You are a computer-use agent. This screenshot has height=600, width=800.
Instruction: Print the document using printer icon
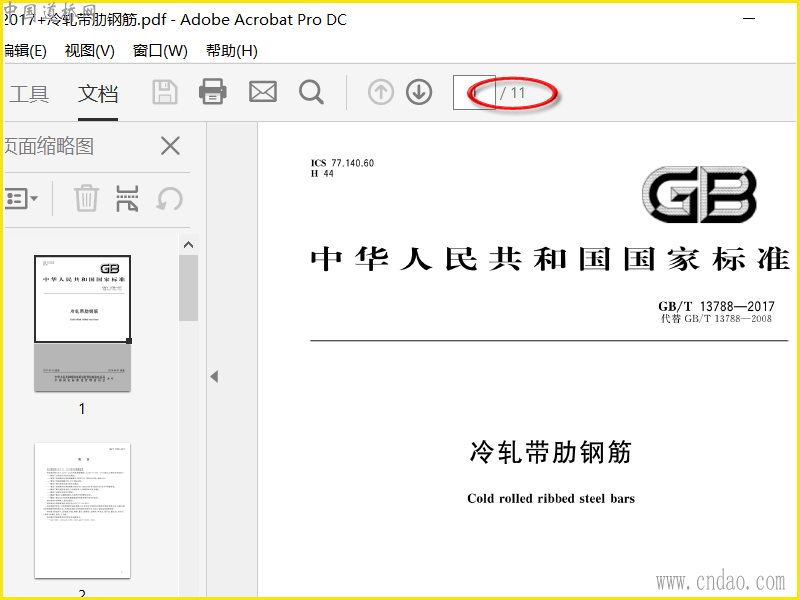point(213,92)
